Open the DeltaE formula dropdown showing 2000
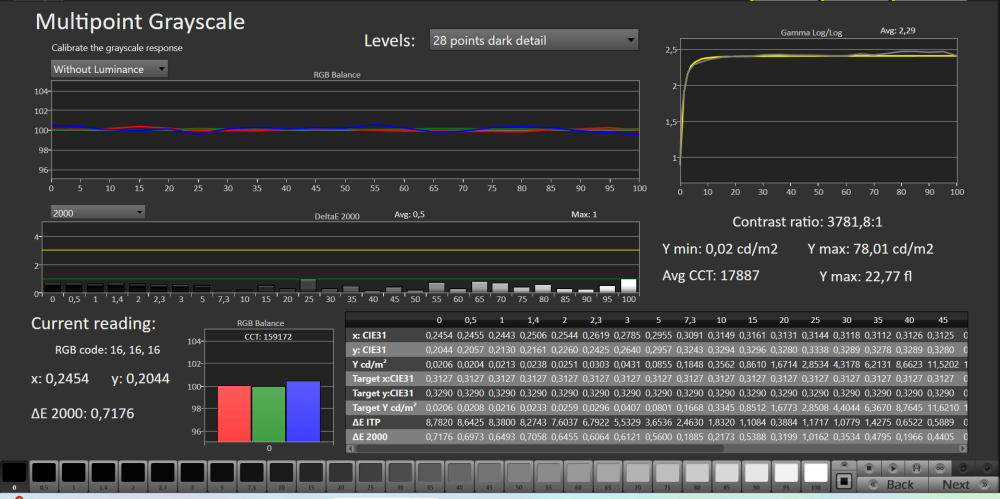 pos(98,212)
